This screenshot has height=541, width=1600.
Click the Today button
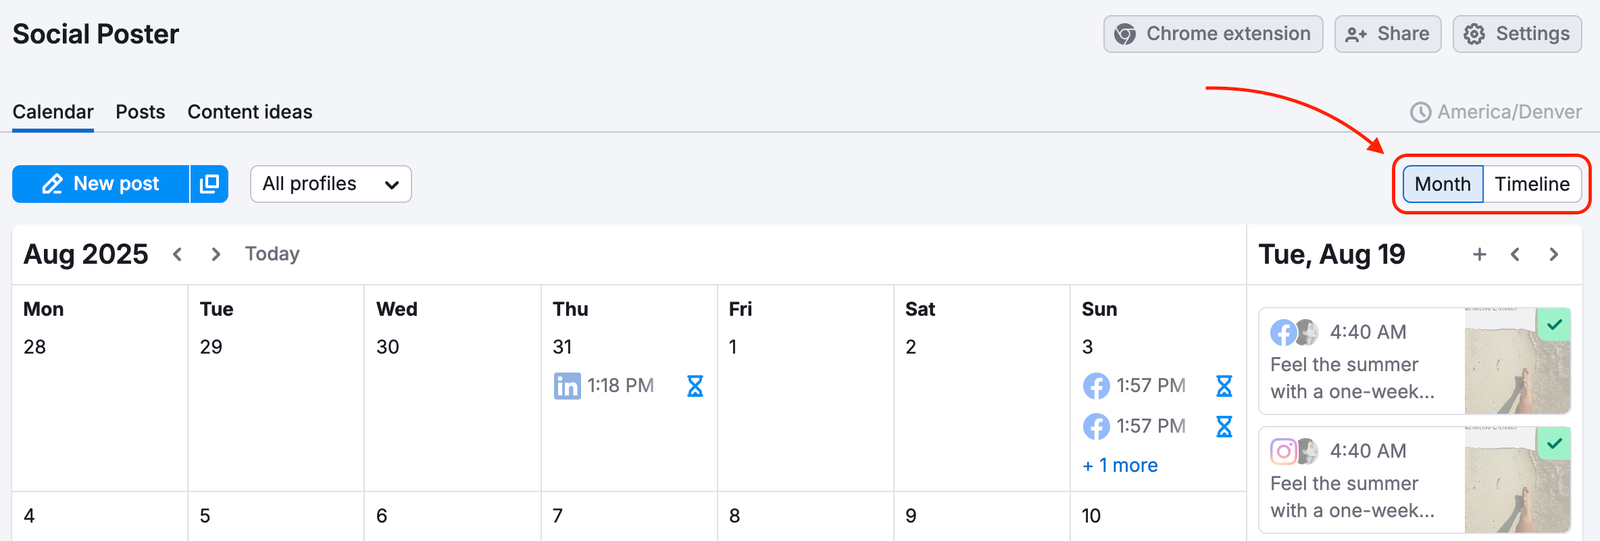(x=272, y=254)
